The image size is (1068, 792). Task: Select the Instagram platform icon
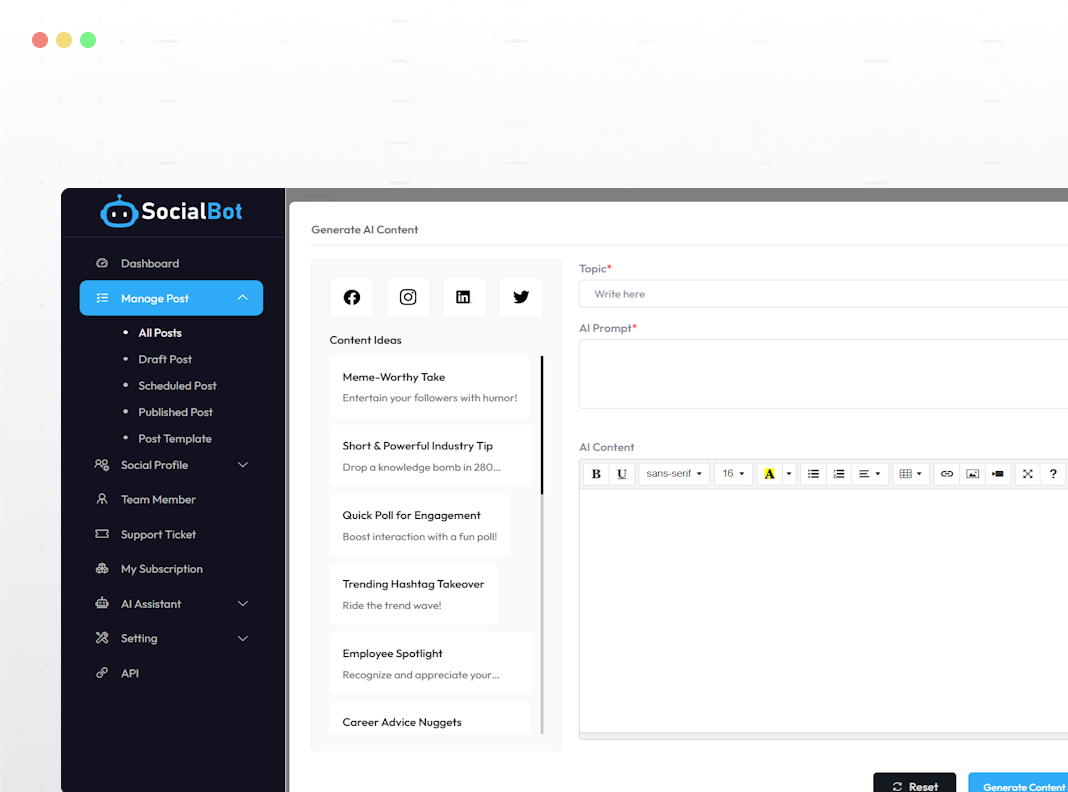pyautogui.click(x=408, y=297)
